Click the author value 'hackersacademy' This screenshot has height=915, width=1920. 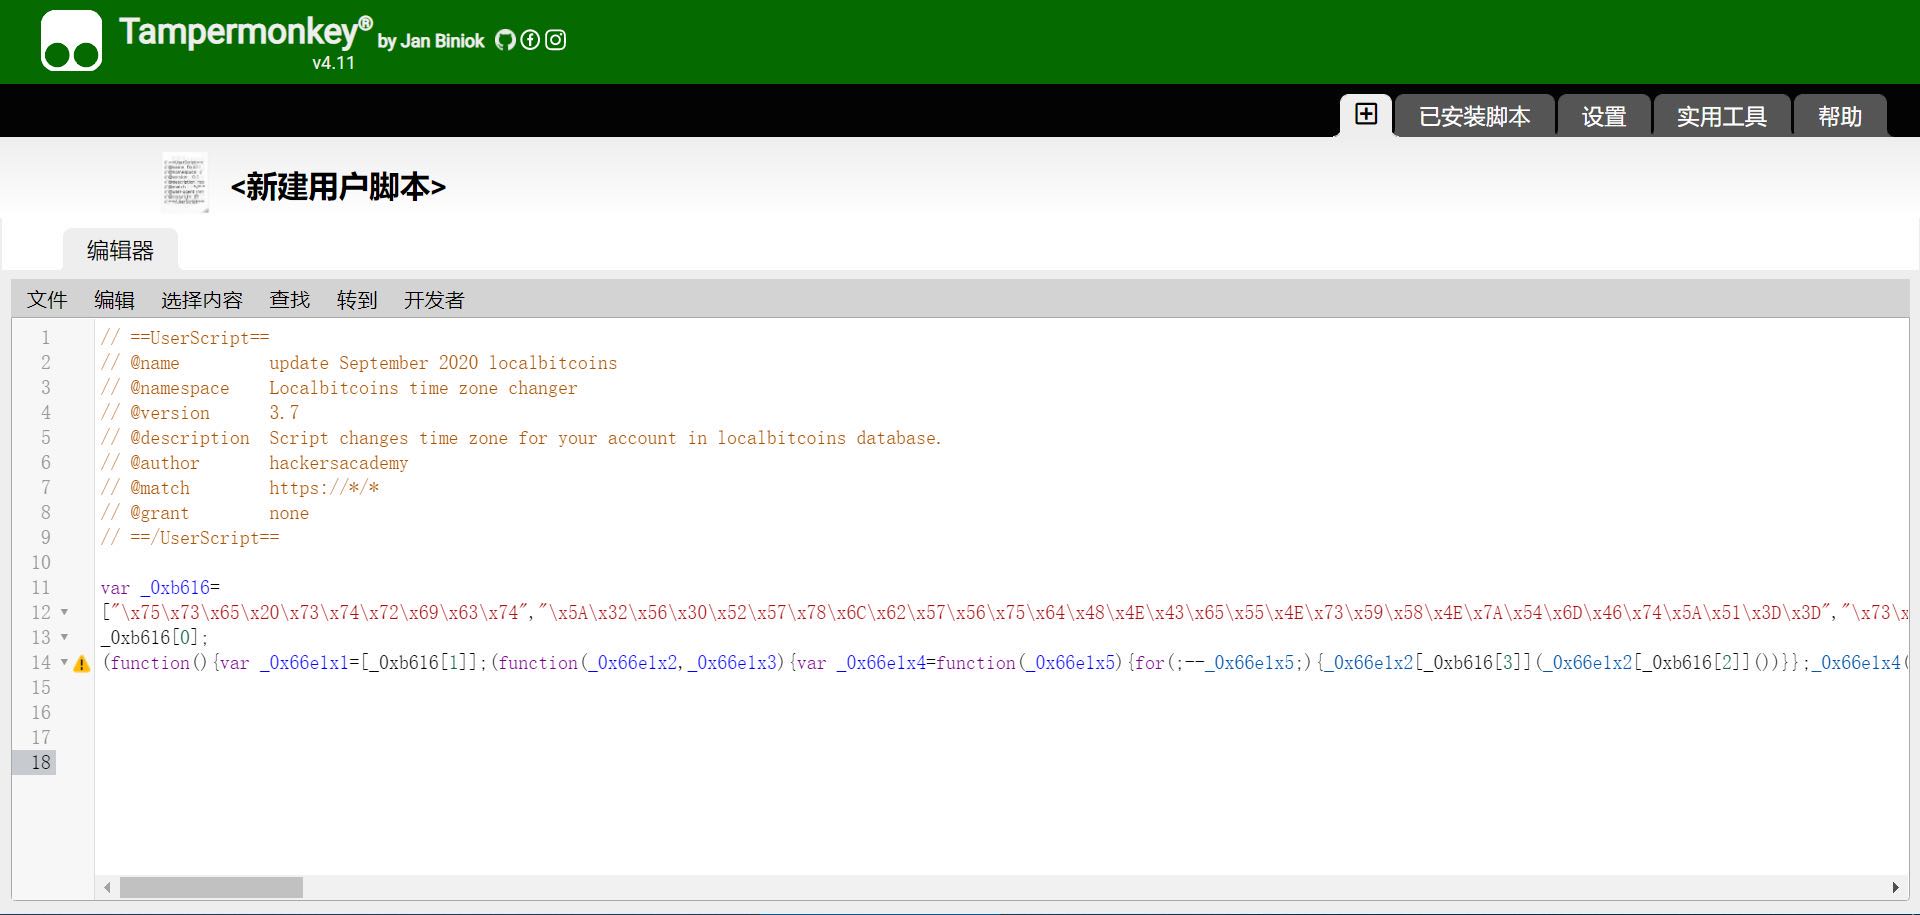coord(339,463)
